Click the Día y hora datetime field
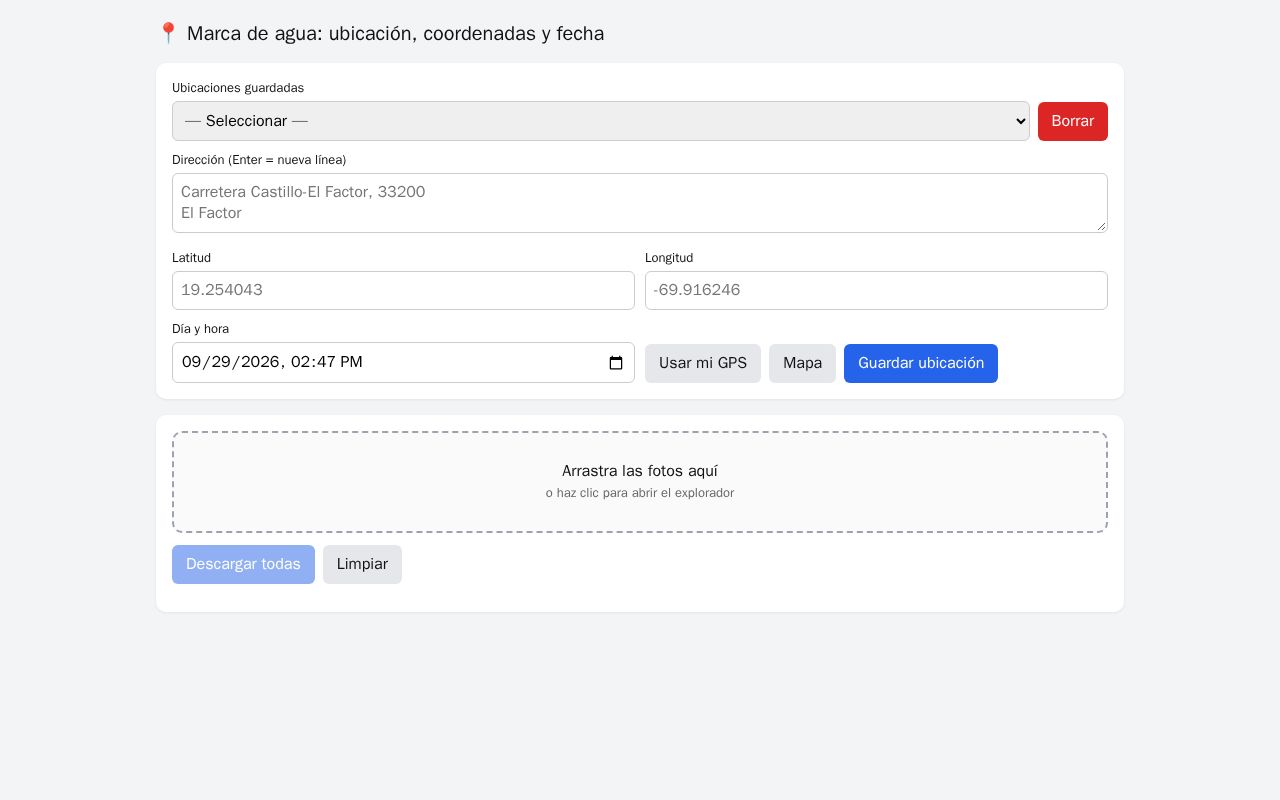This screenshot has height=800, width=1280. [403, 362]
